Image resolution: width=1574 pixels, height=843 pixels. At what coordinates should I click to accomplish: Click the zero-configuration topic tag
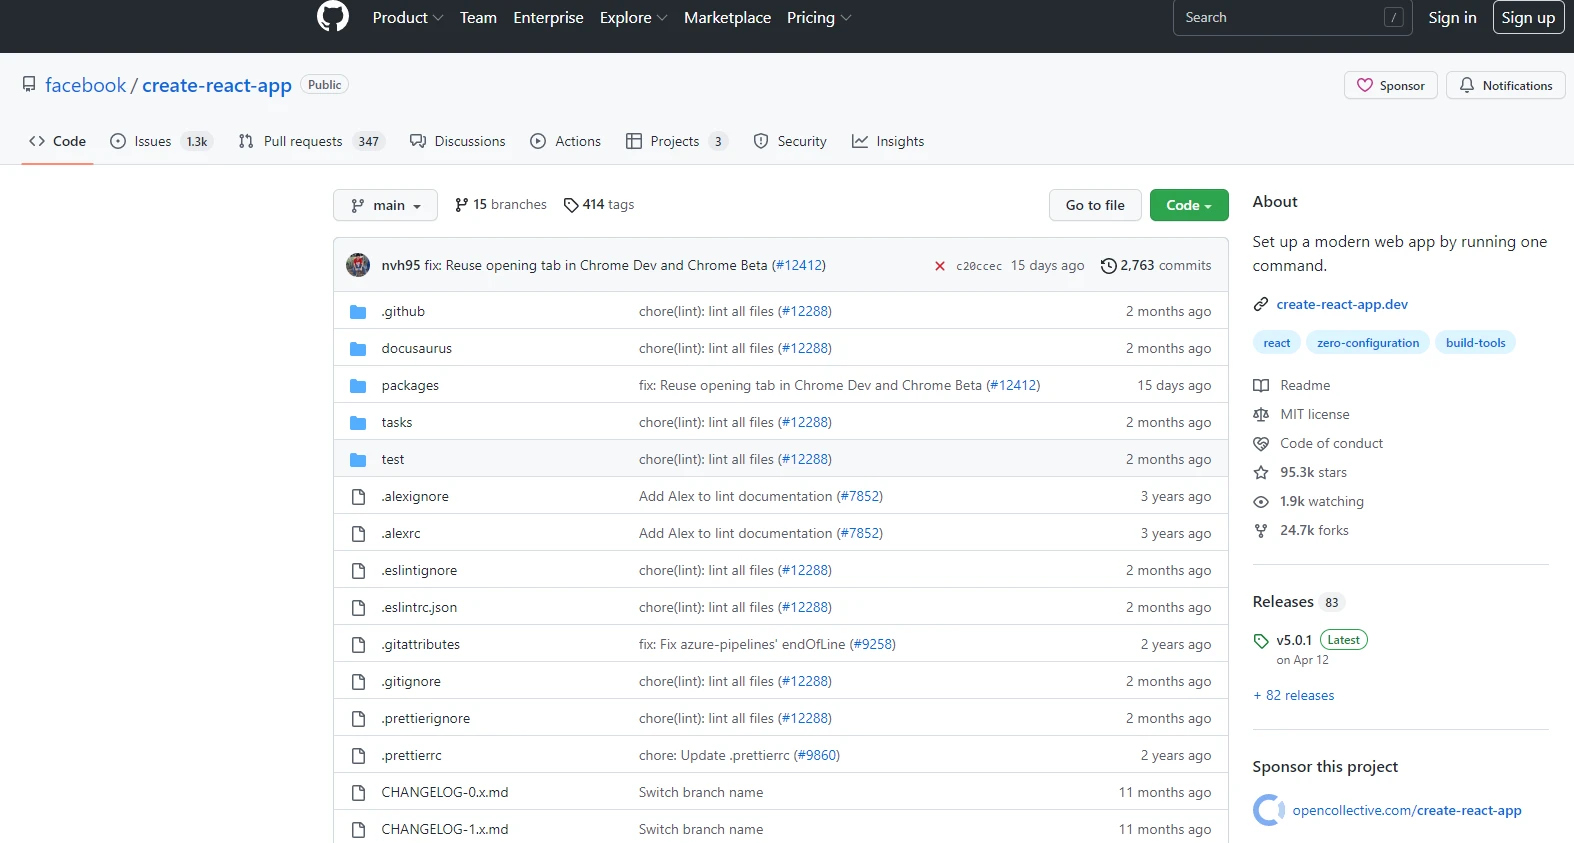[x=1368, y=343]
